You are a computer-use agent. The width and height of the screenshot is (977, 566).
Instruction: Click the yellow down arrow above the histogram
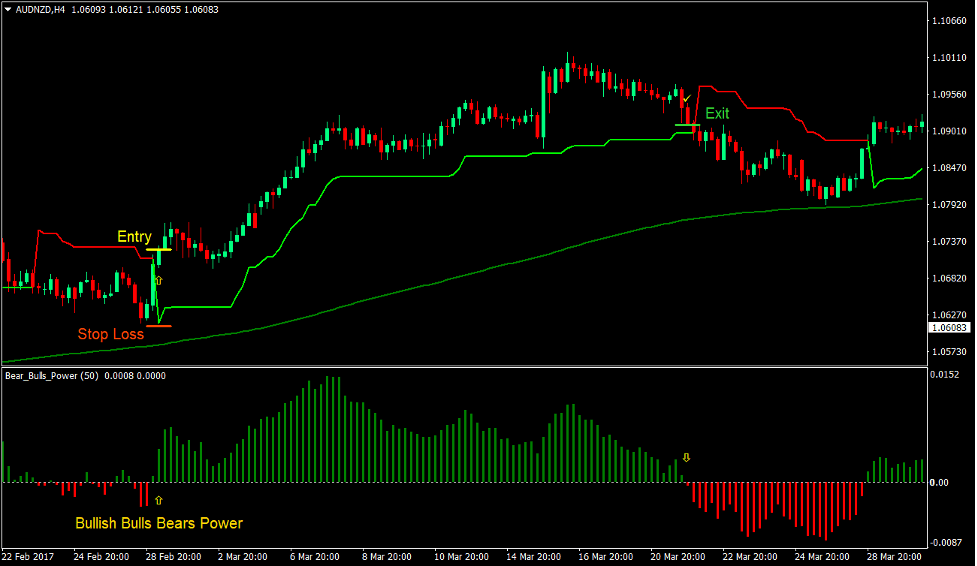click(x=686, y=458)
